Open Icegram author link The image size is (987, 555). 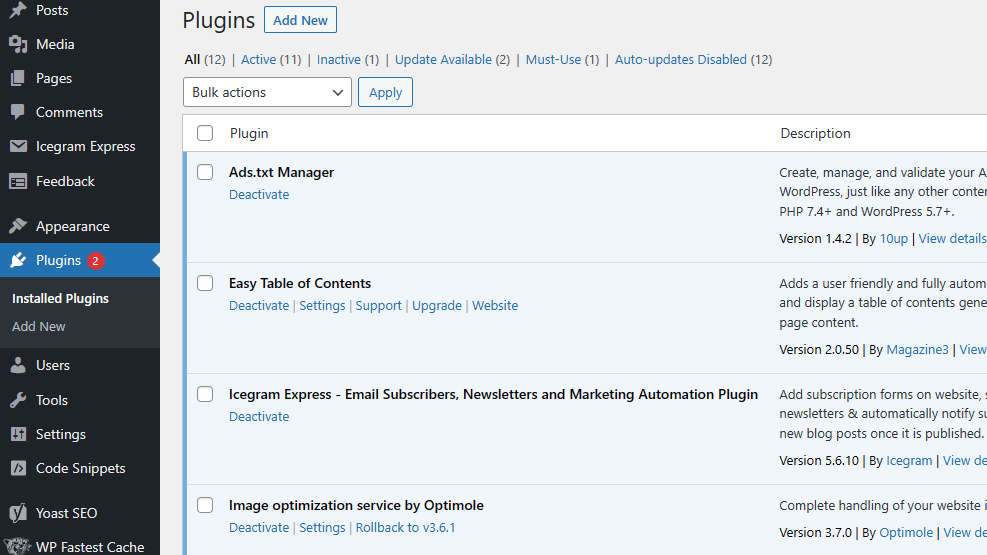909,461
